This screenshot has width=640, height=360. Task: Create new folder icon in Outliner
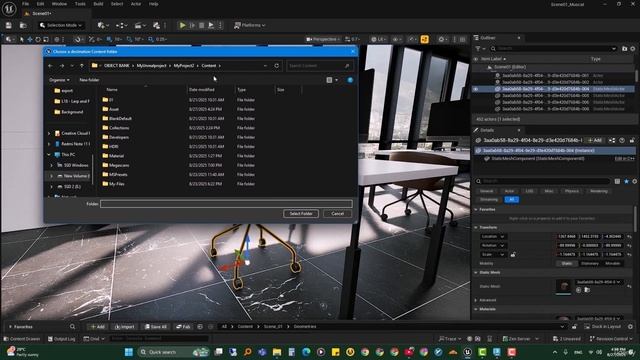pos(624,49)
